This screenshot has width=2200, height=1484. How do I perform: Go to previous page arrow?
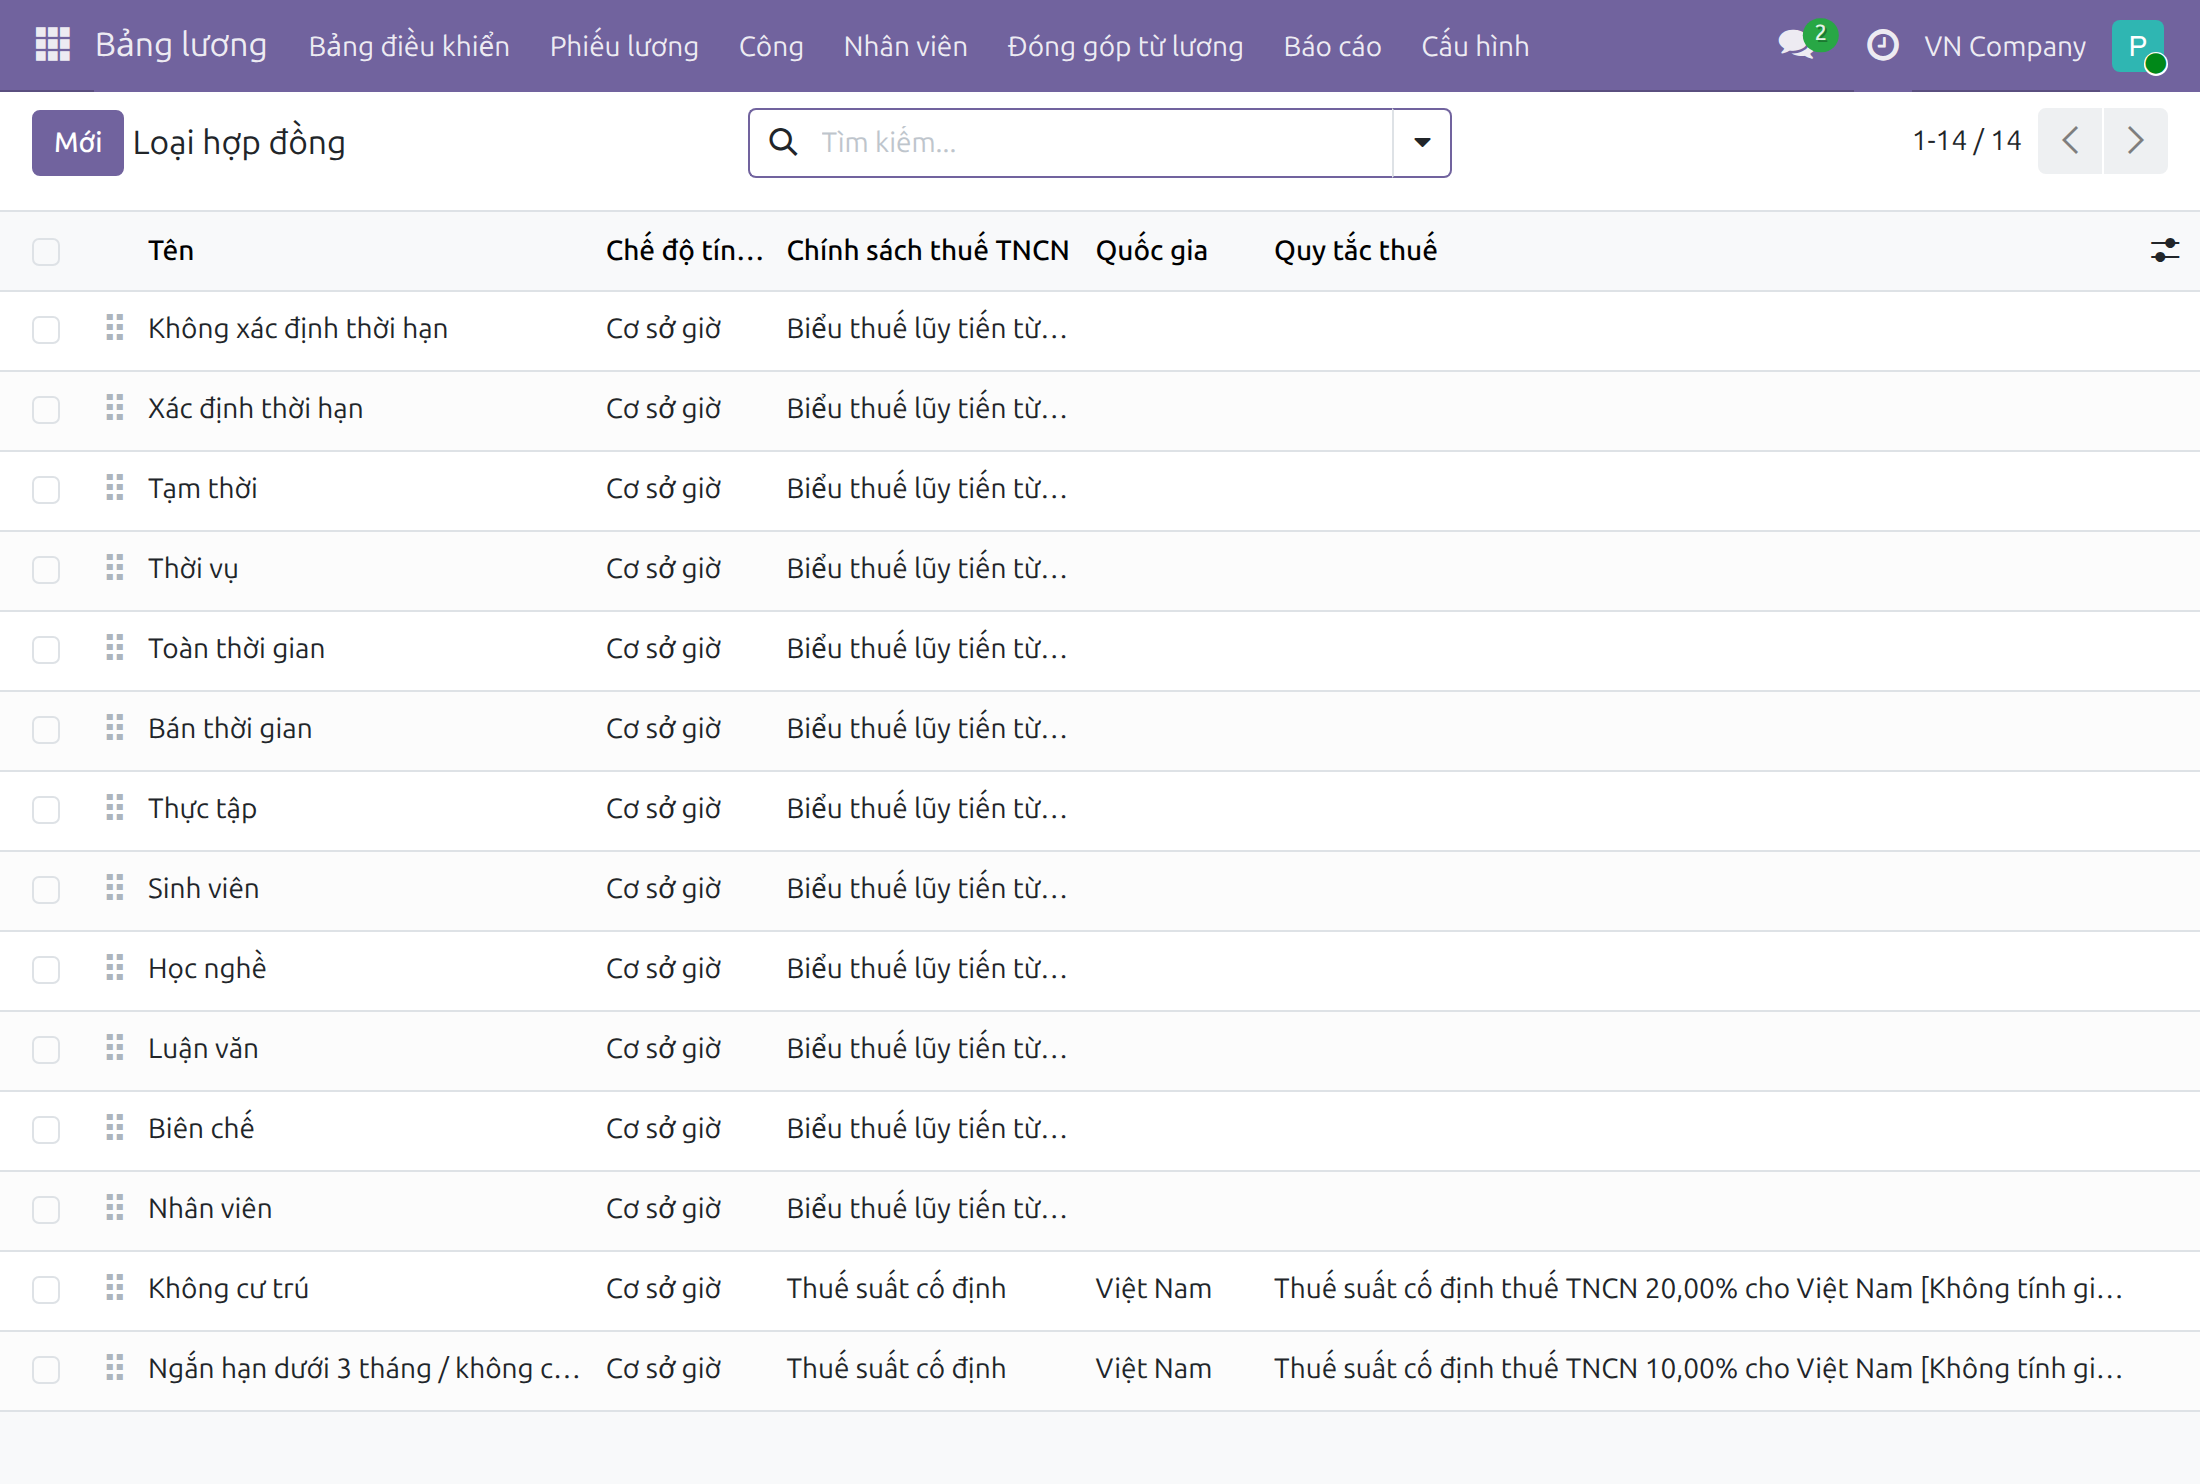click(x=2070, y=141)
